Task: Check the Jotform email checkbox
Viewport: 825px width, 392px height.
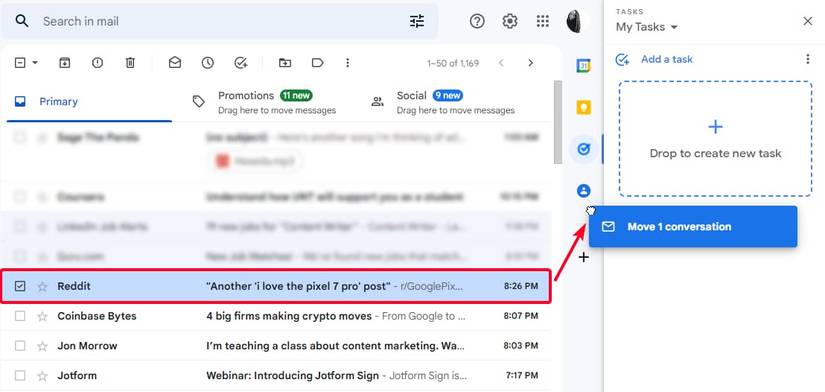Action: [20, 376]
